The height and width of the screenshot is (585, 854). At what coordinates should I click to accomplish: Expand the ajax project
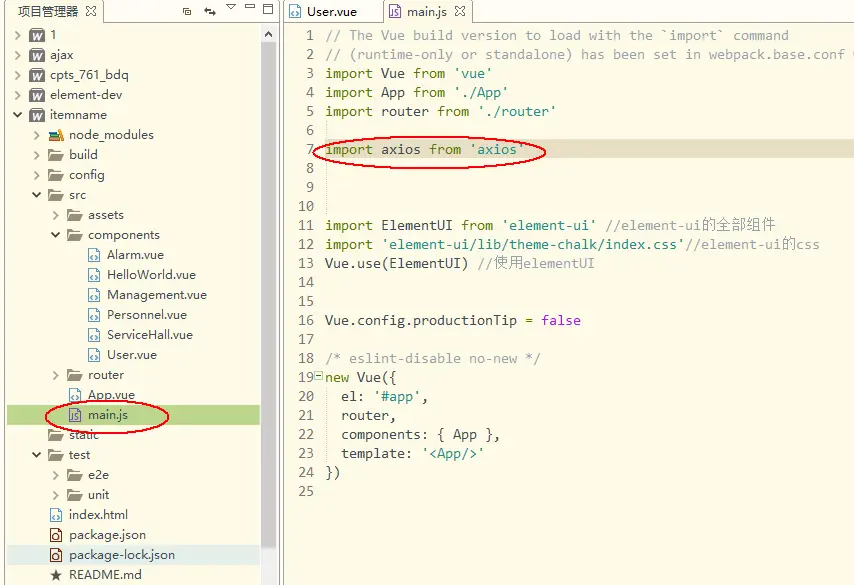tap(17, 55)
